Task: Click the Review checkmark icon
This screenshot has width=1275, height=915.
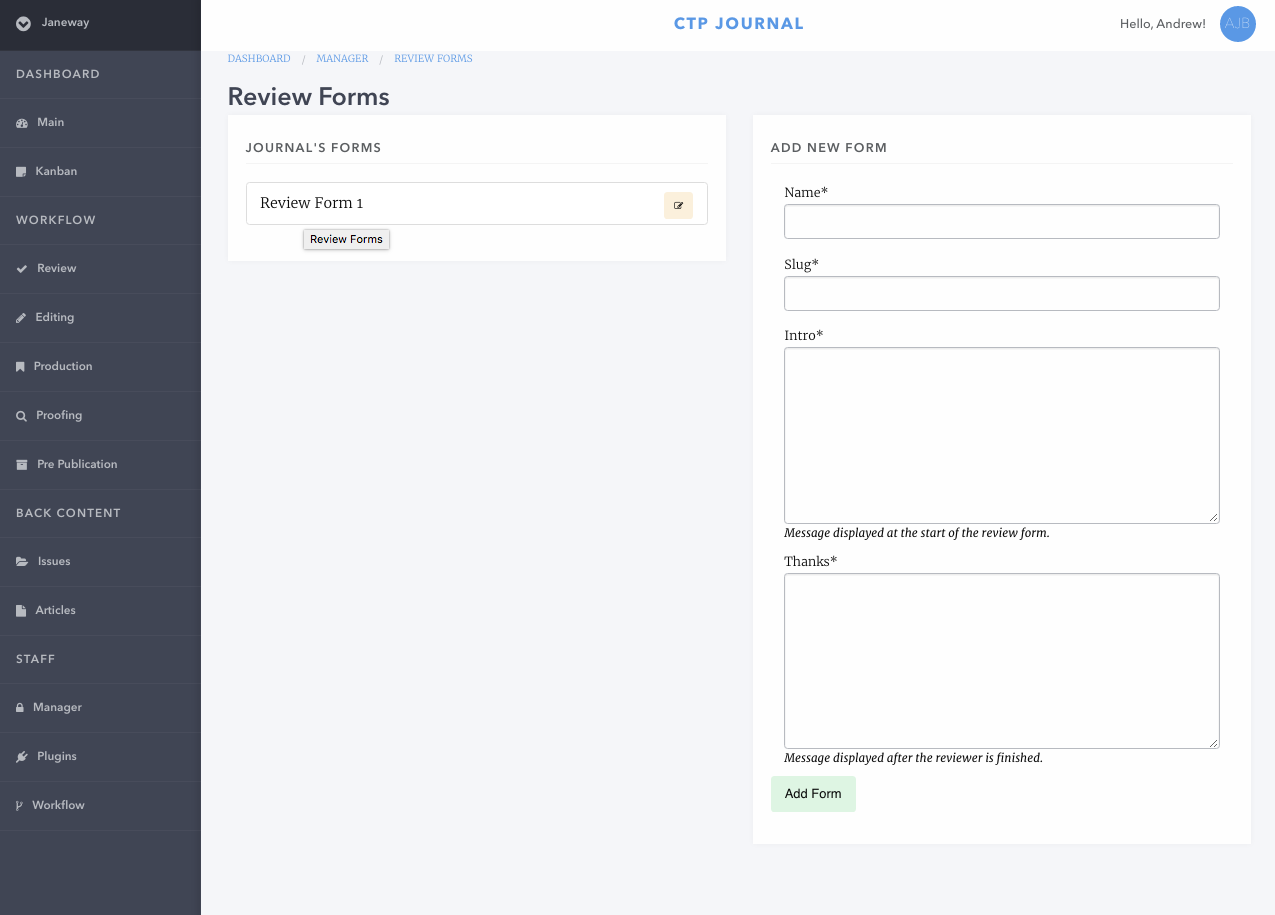Action: (x=20, y=268)
